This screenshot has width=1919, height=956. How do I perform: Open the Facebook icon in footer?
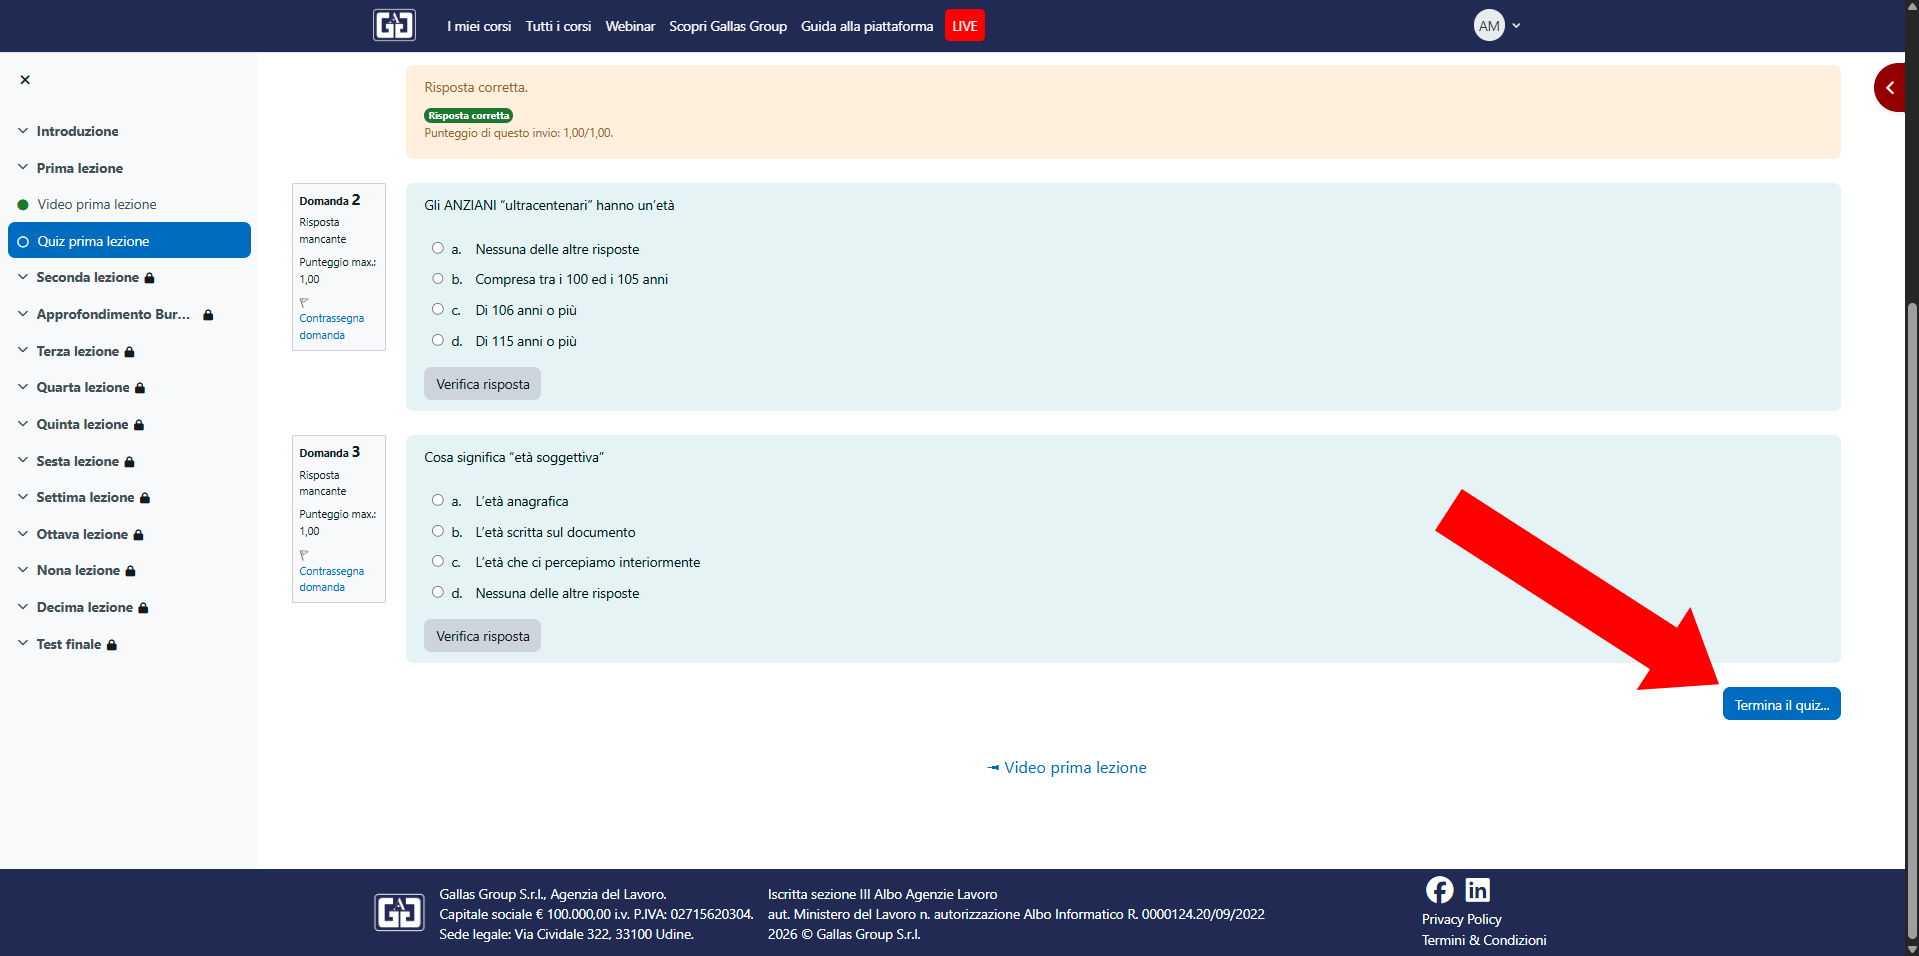click(x=1439, y=889)
